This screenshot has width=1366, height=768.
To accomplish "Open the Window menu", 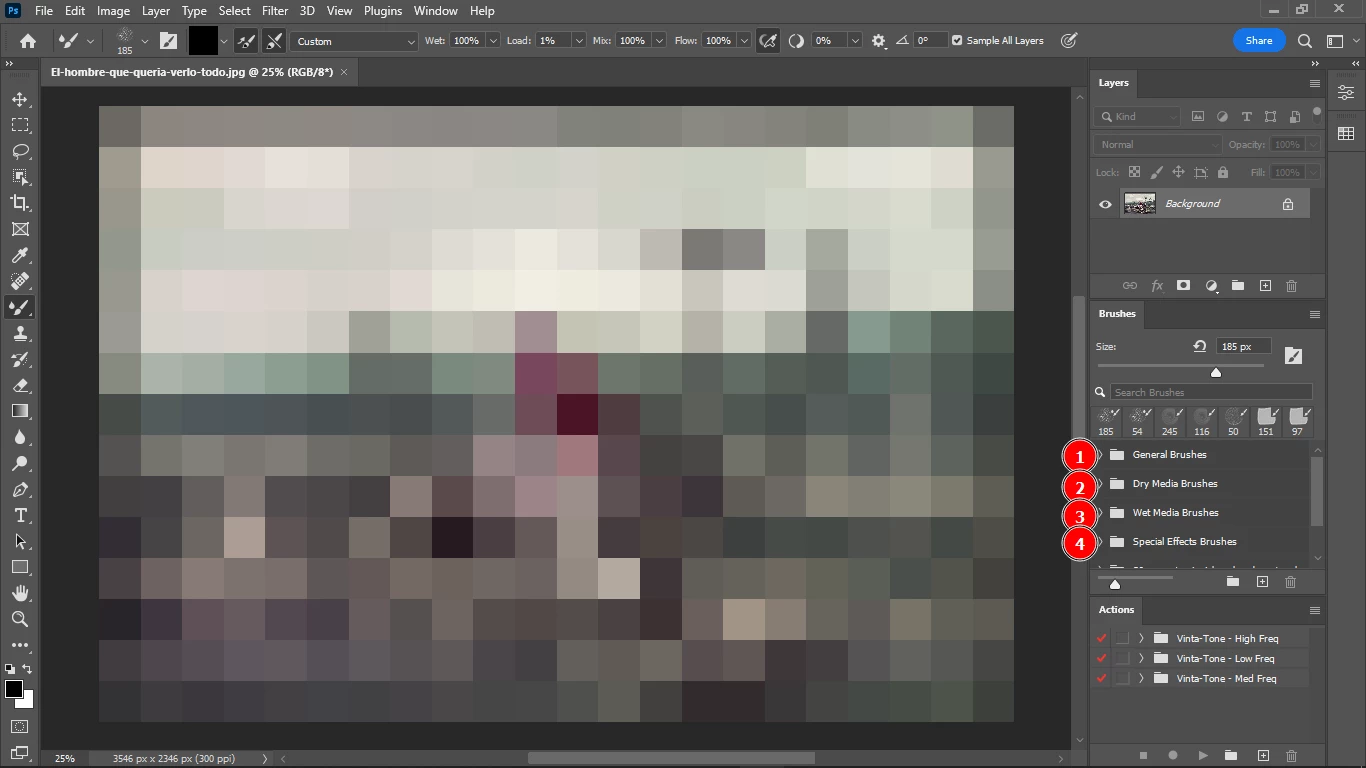I will click(436, 11).
